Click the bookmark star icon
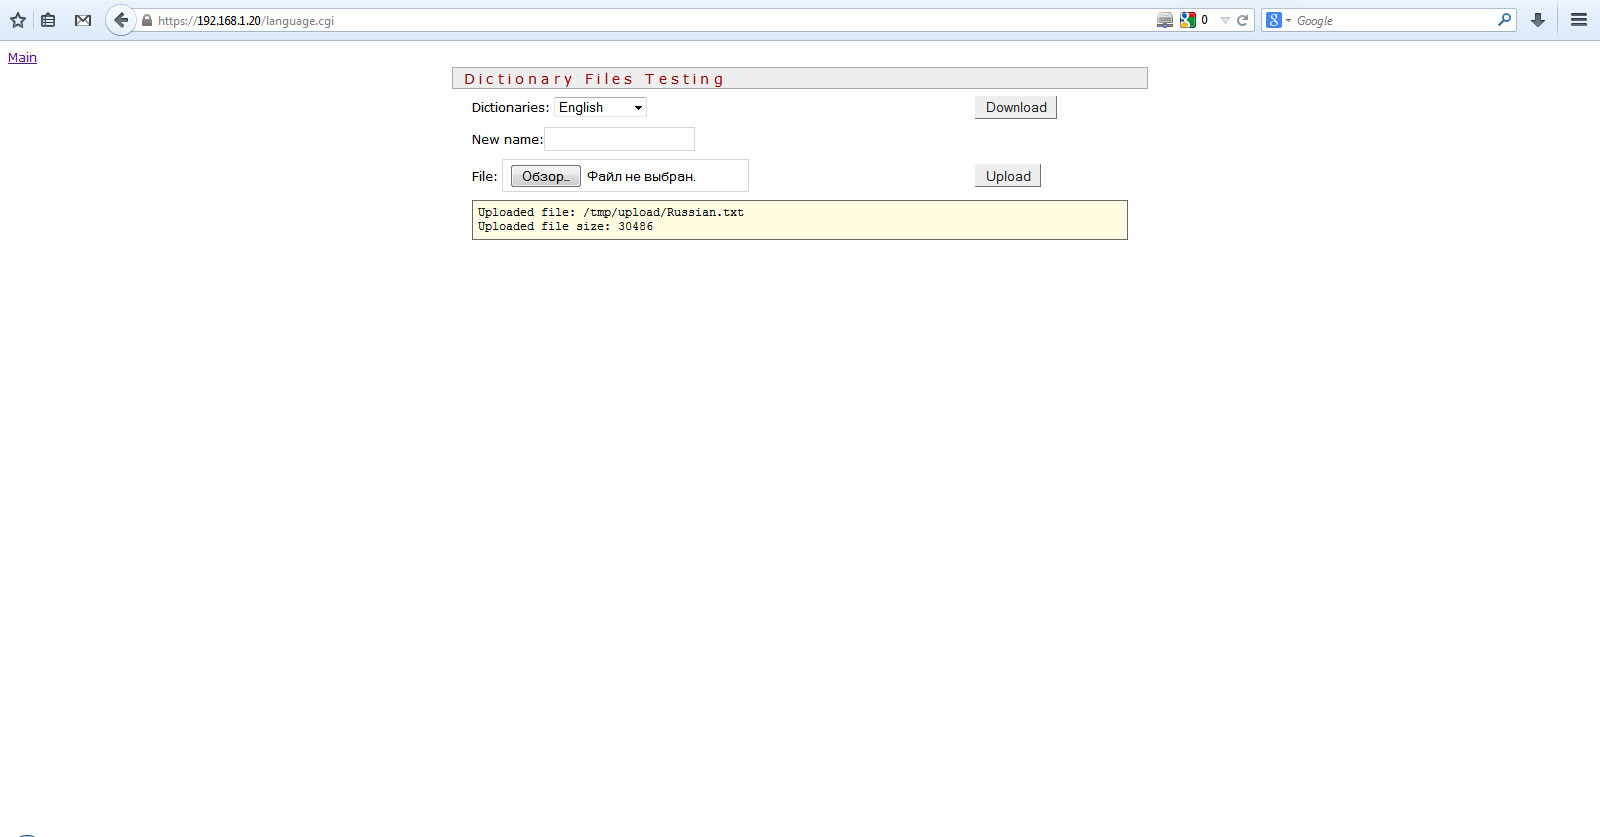 pyautogui.click(x=18, y=20)
